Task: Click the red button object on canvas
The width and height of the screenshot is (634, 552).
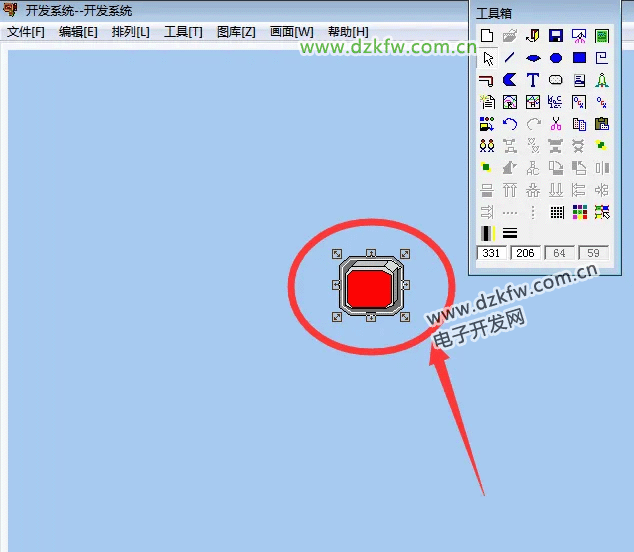Action: coord(370,286)
